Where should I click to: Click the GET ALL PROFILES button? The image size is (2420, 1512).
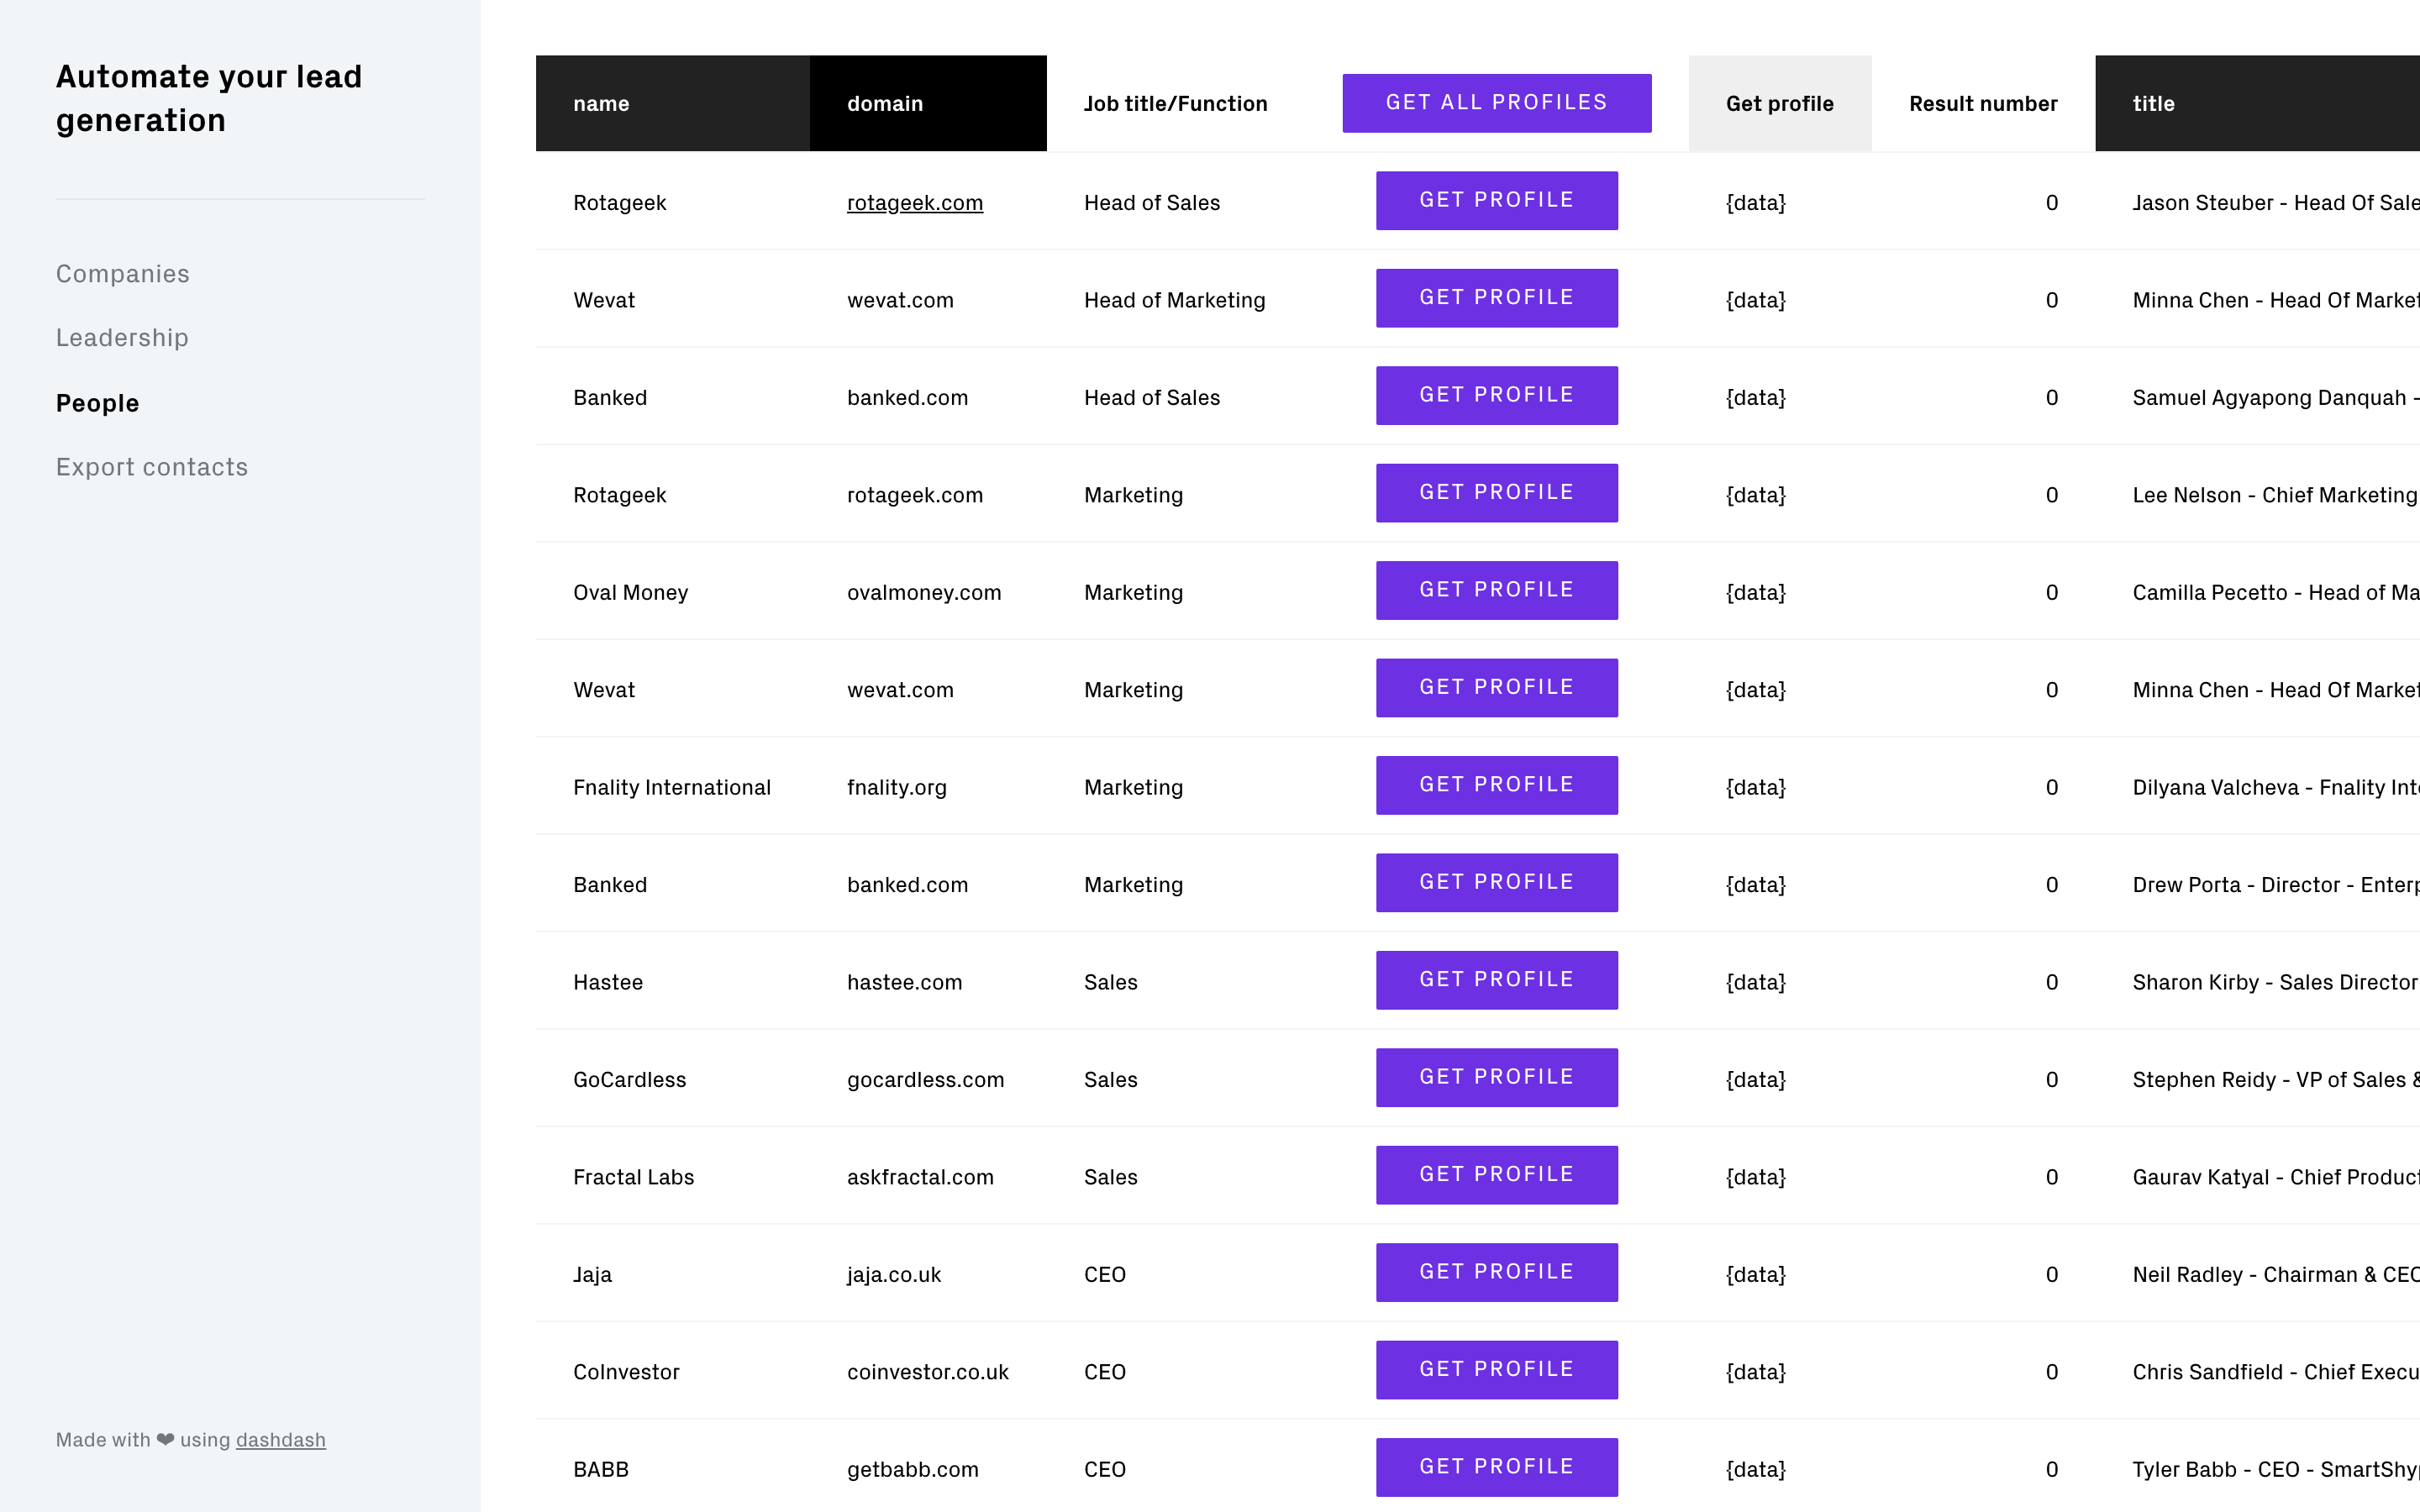pos(1496,103)
